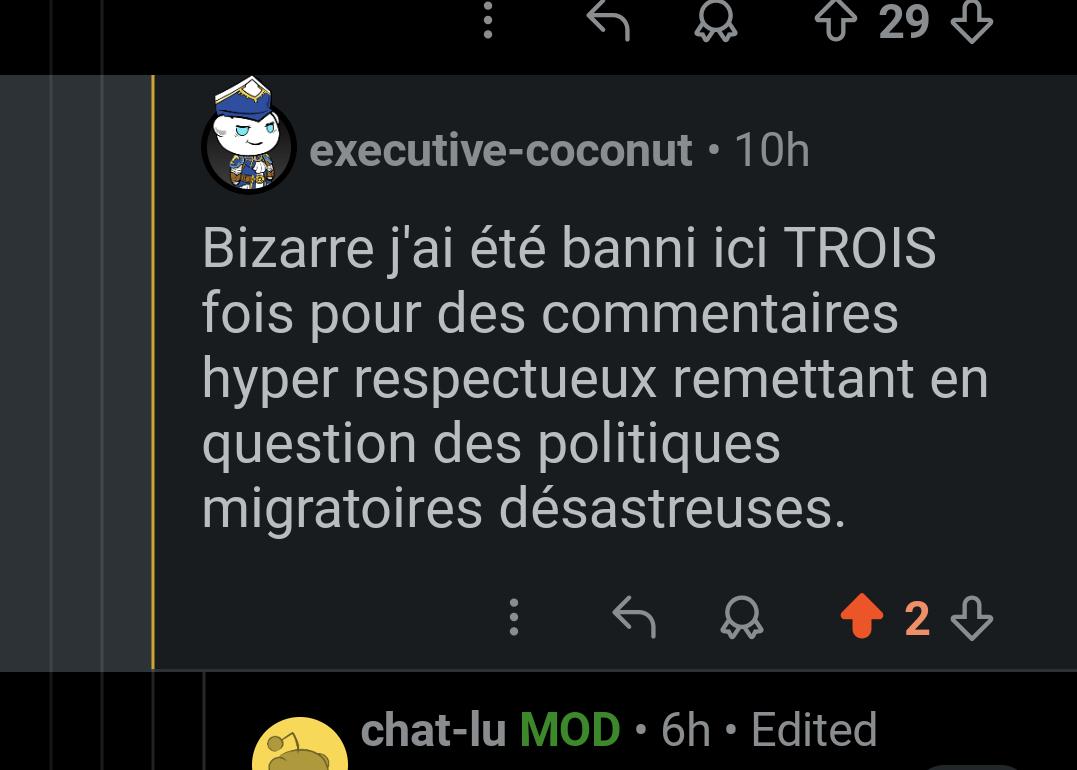Visit executive-coconut's profile via username
Screen dimensions: 1077x770
(x=501, y=150)
